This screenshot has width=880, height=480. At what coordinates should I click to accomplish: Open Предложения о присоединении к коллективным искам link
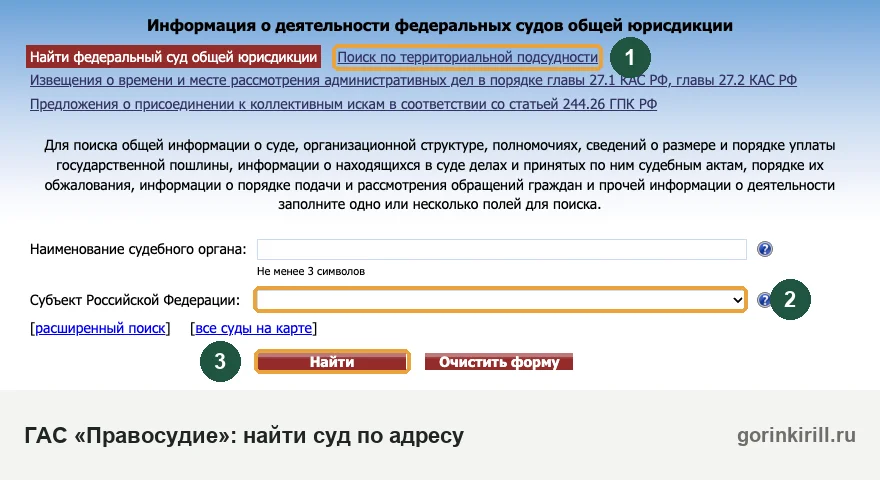point(343,104)
